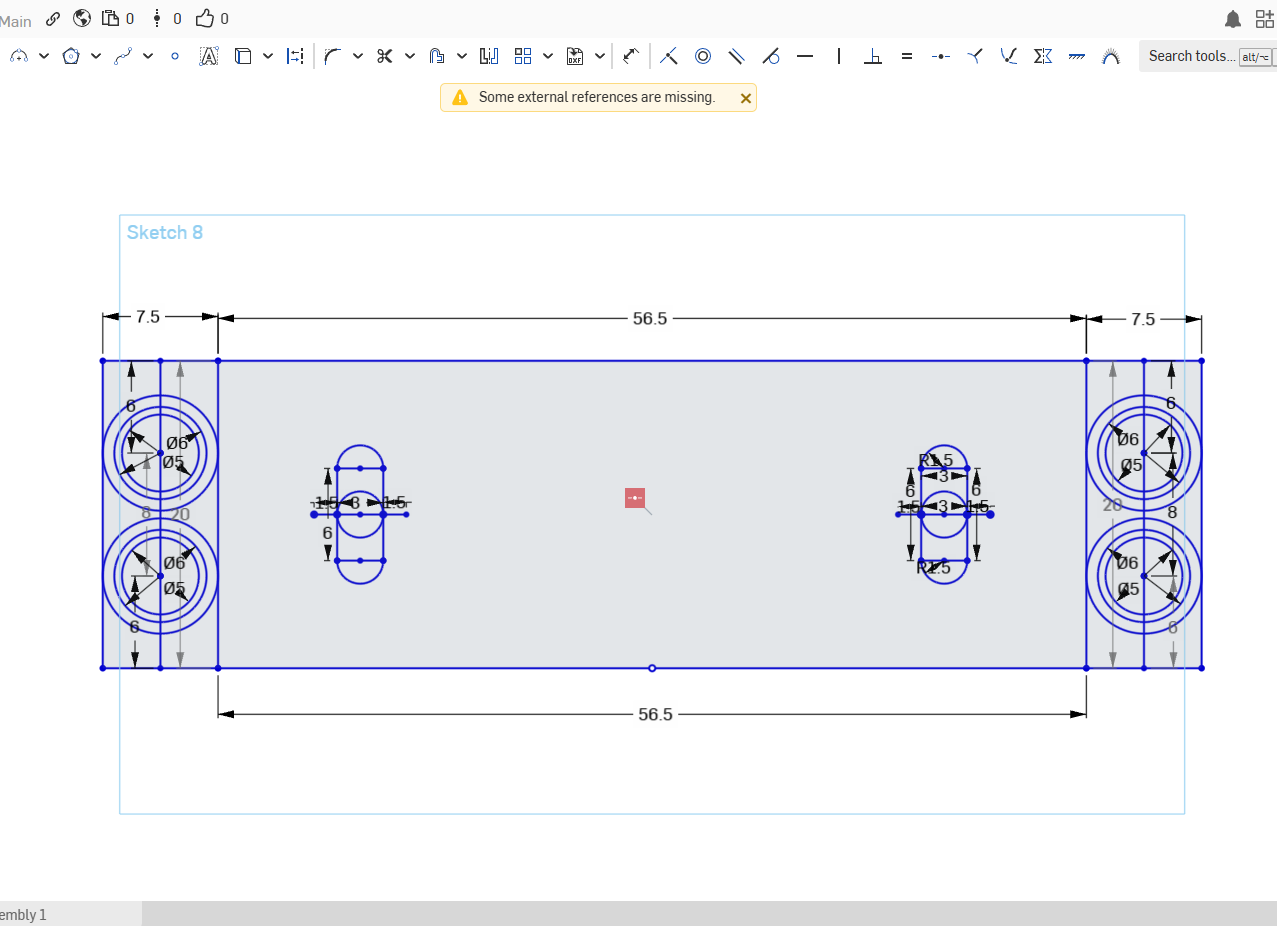The width and height of the screenshot is (1277, 926).
Task: Apply the symmetric constraint
Action: 1043,56
